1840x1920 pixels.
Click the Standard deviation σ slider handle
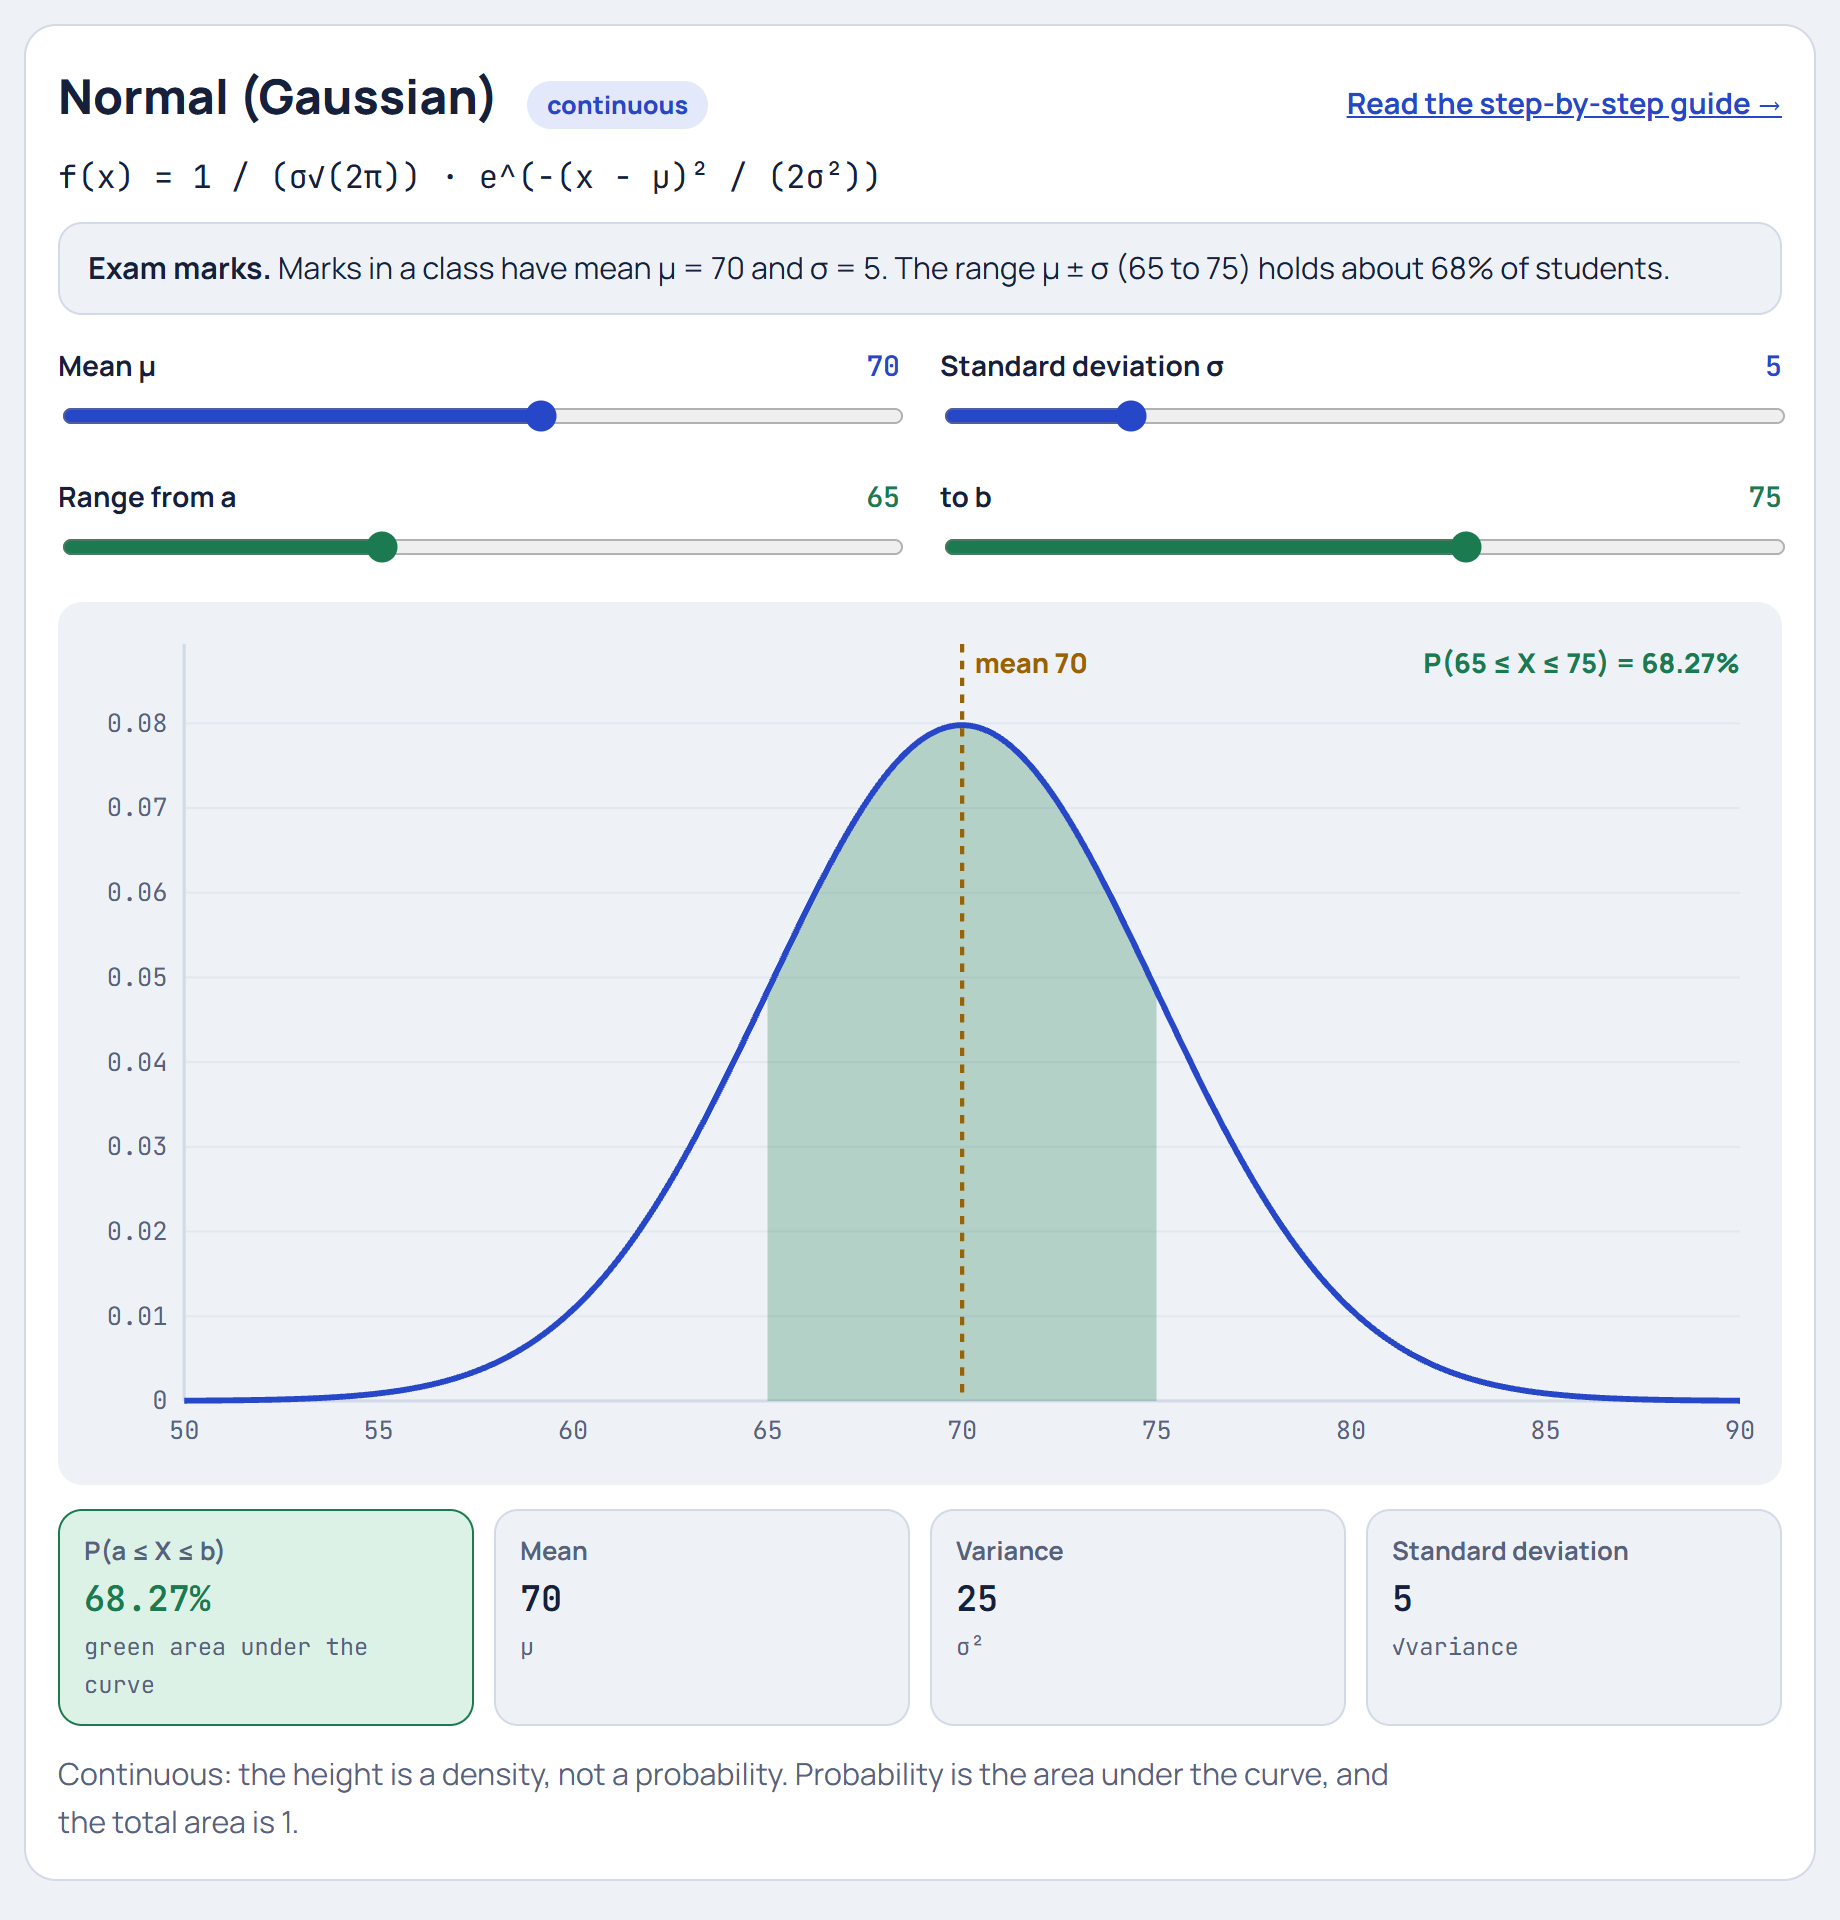coord(1131,416)
